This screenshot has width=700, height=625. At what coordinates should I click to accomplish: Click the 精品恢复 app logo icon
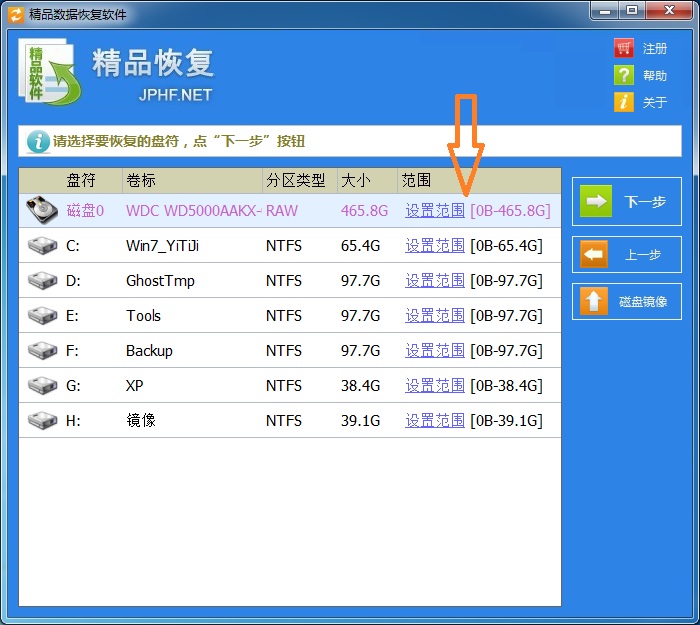[x=49, y=71]
